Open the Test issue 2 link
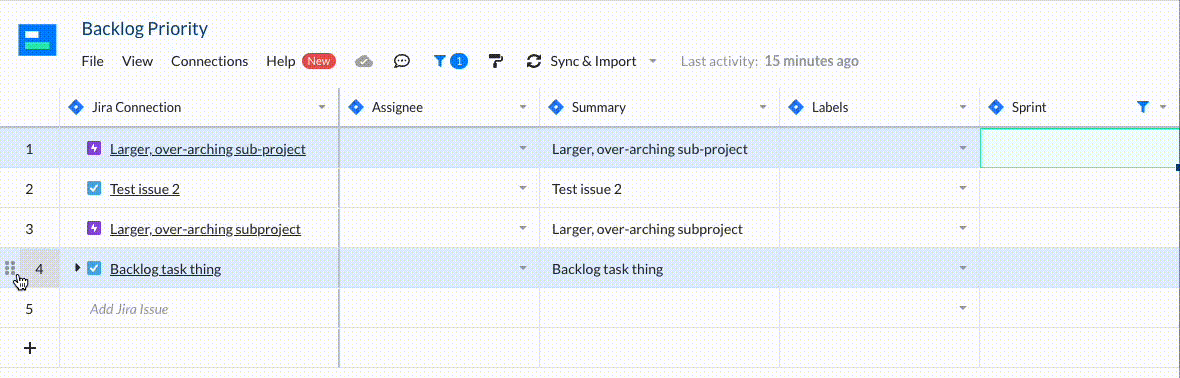Image resolution: width=1180 pixels, height=378 pixels. tap(144, 189)
